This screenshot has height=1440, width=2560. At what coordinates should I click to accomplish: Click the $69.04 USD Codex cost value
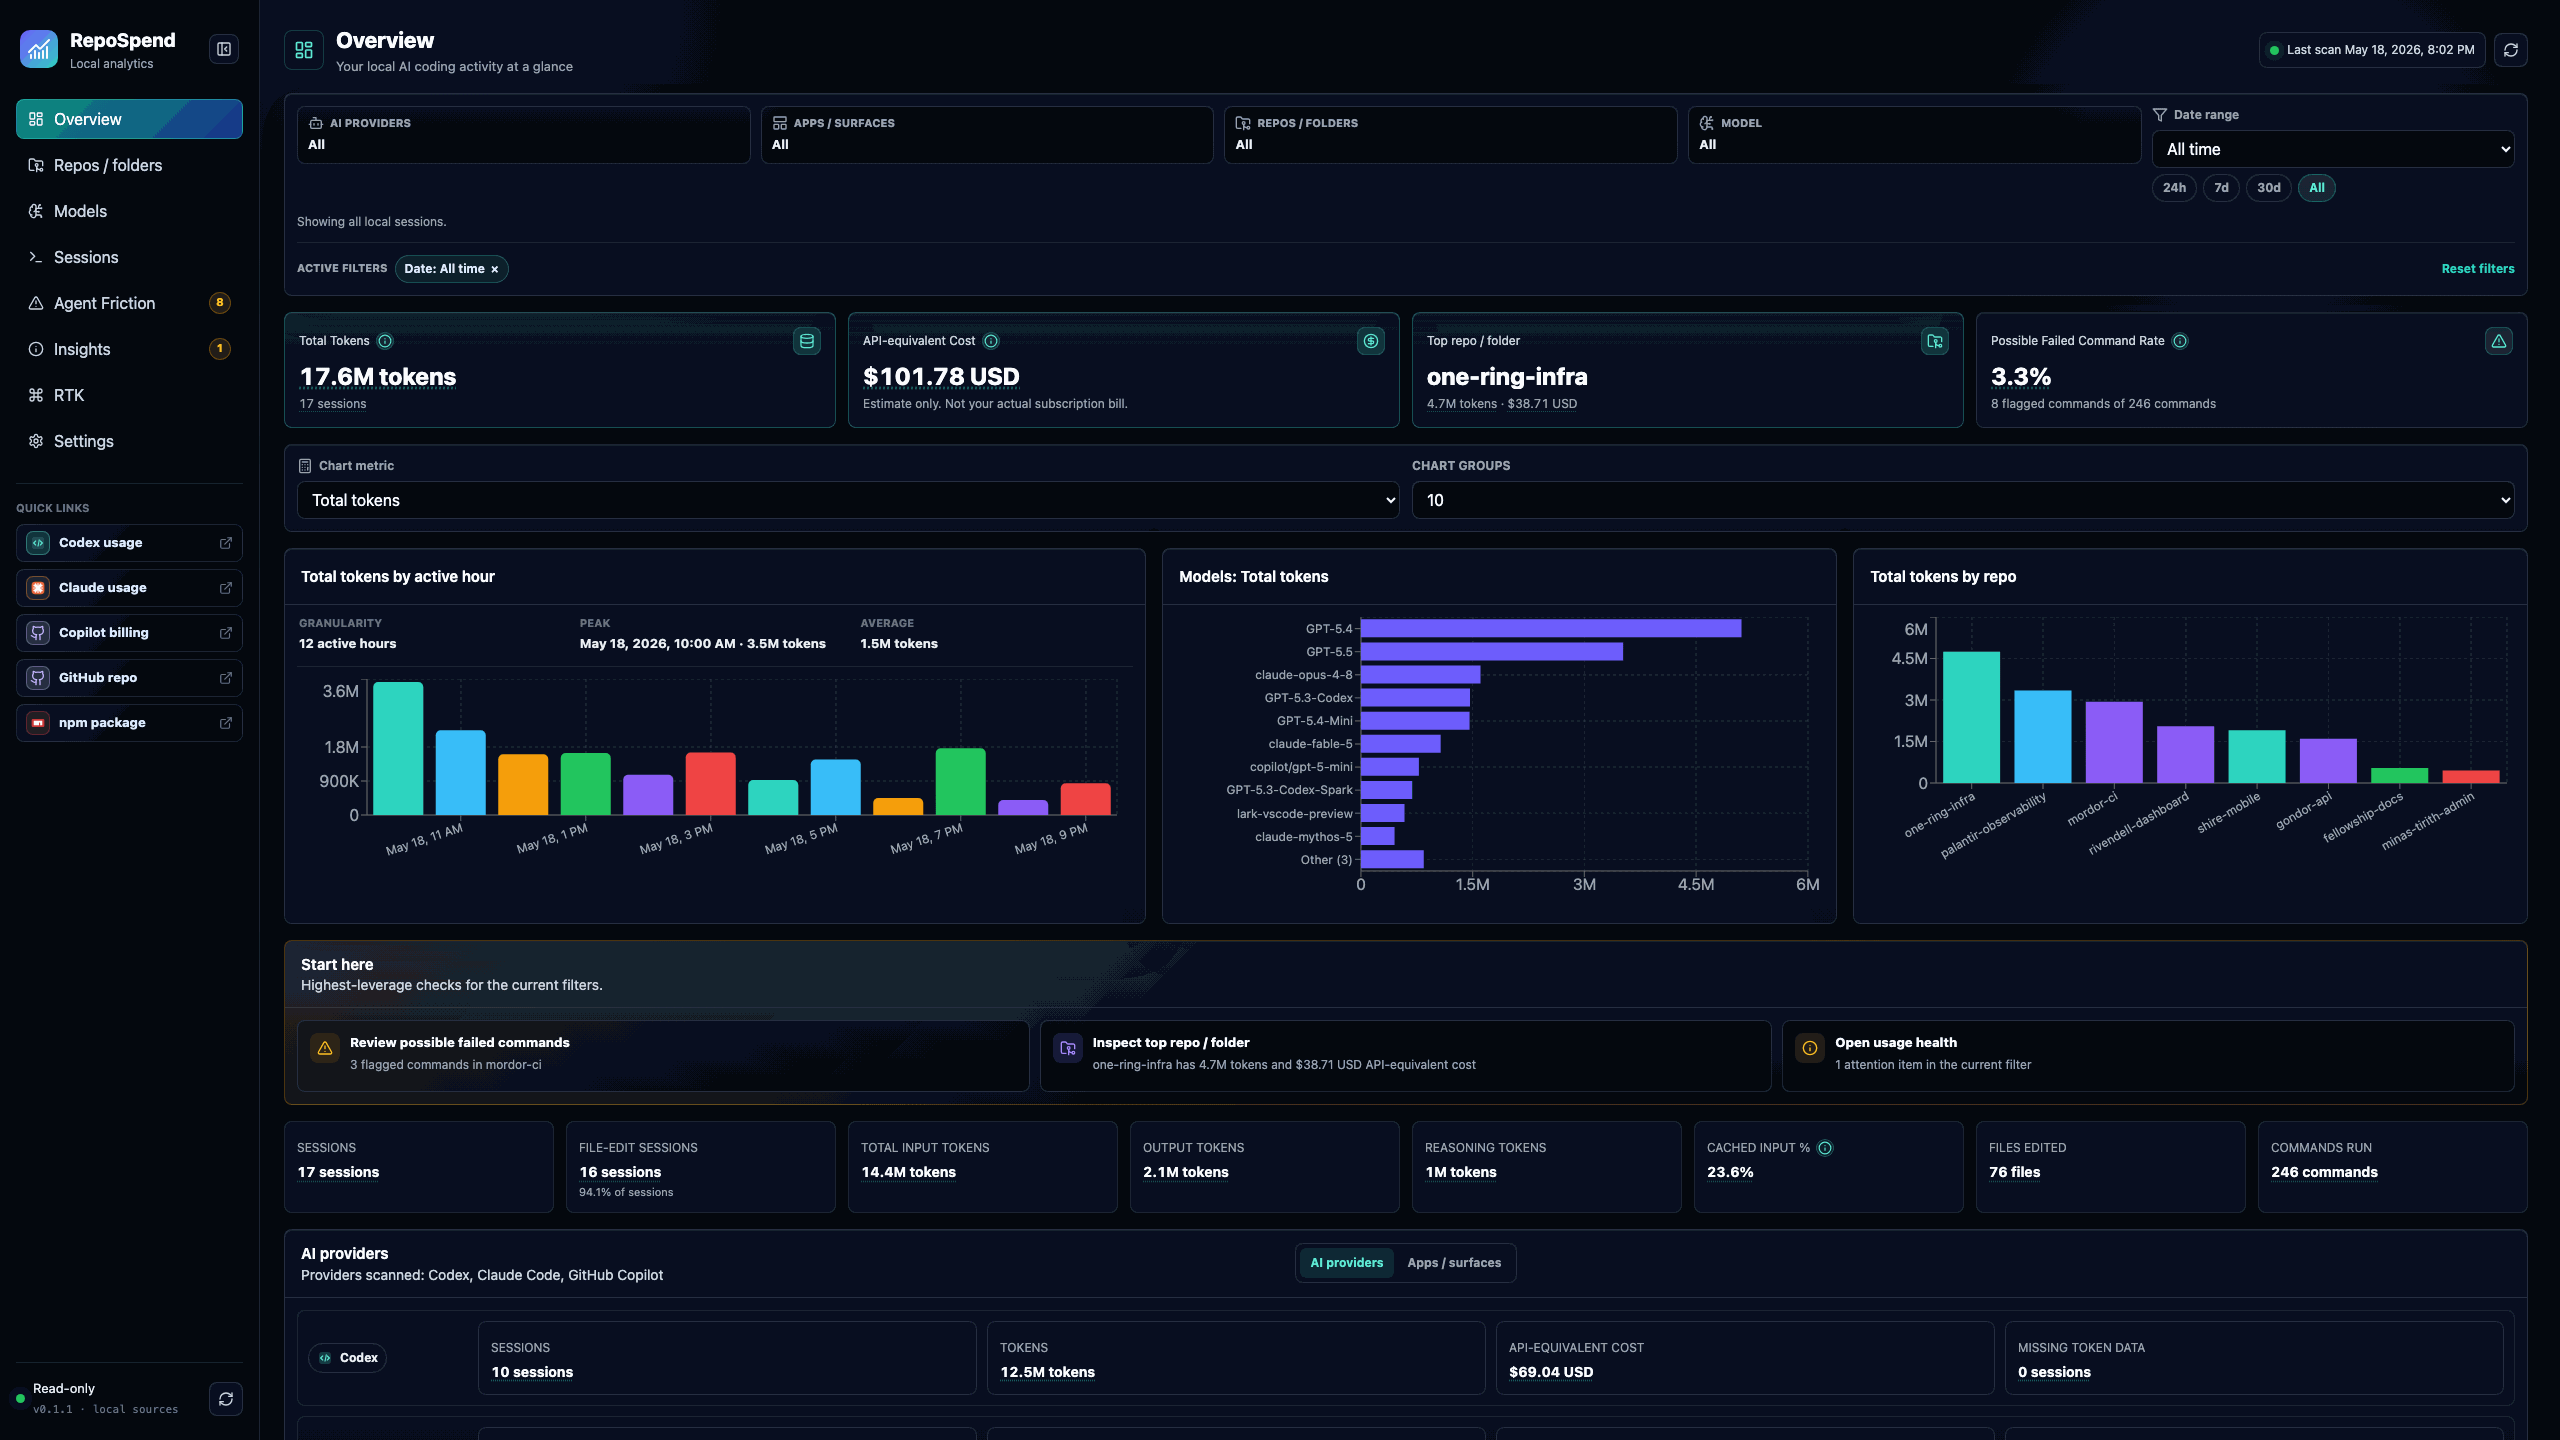[1551, 1372]
